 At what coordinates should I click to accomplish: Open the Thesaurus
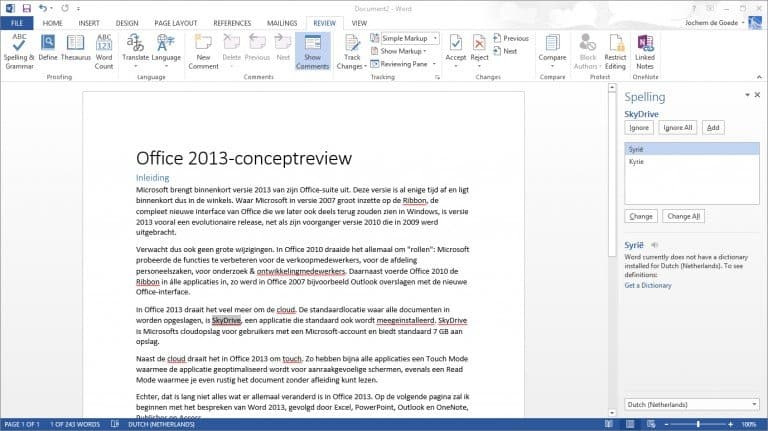point(75,48)
